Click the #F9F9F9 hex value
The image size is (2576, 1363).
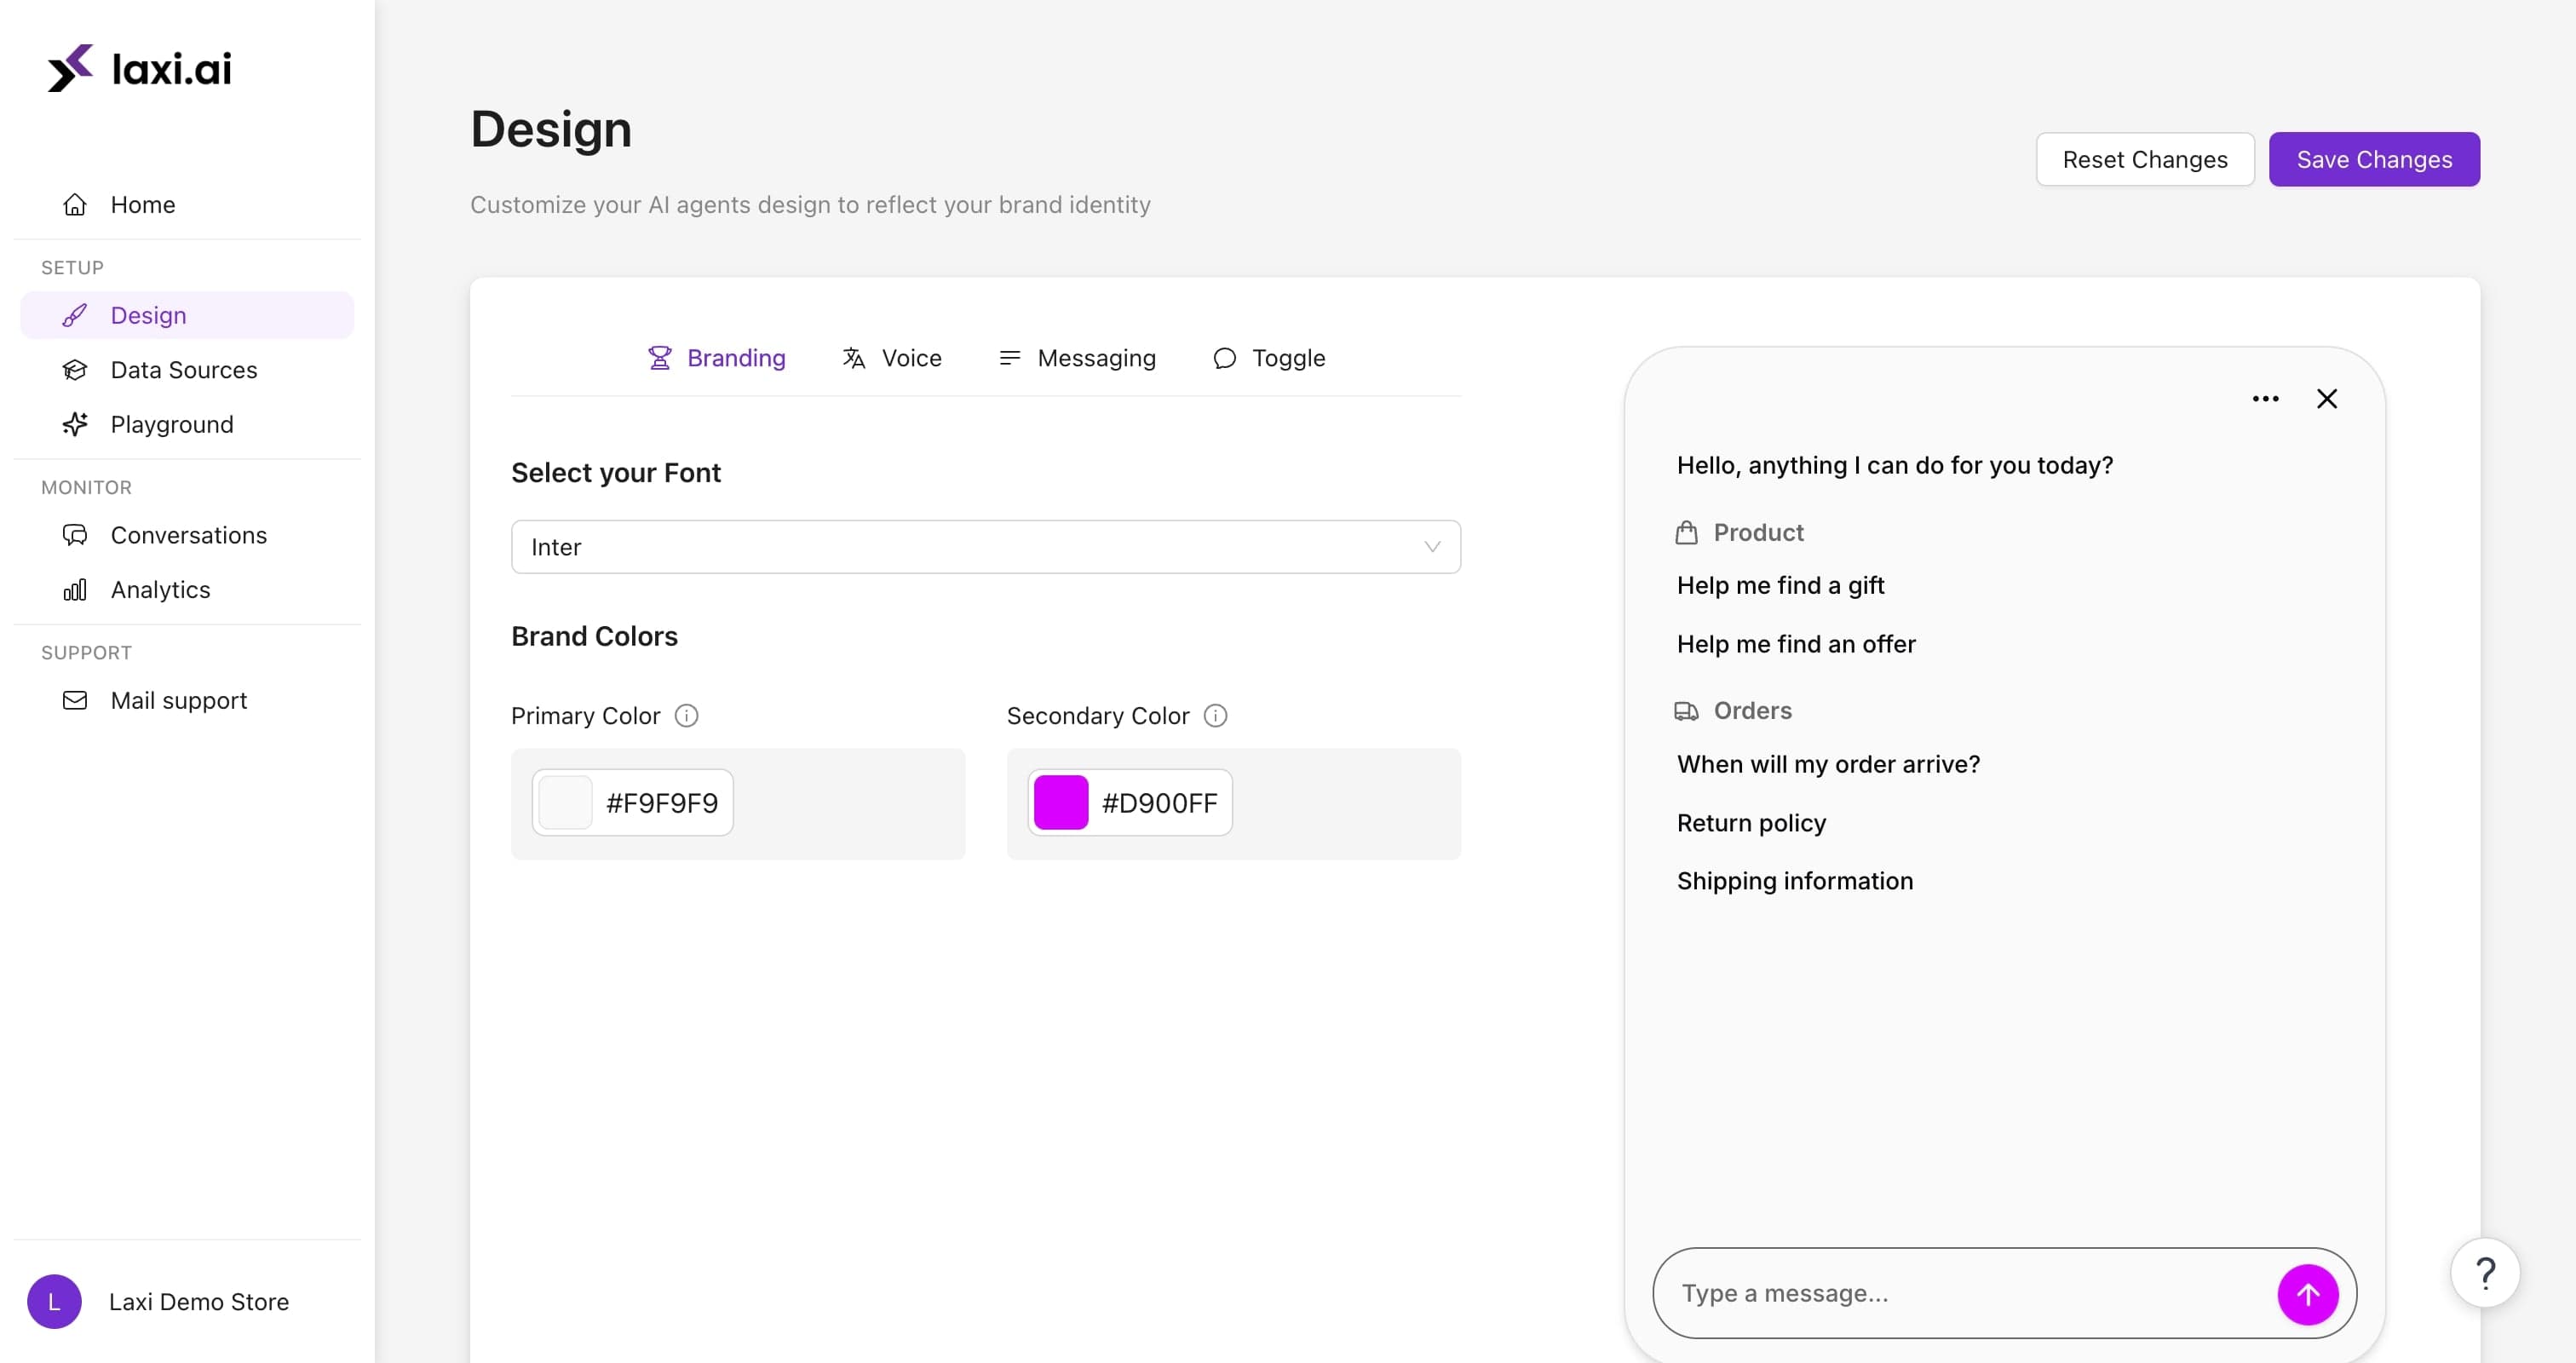662,803
